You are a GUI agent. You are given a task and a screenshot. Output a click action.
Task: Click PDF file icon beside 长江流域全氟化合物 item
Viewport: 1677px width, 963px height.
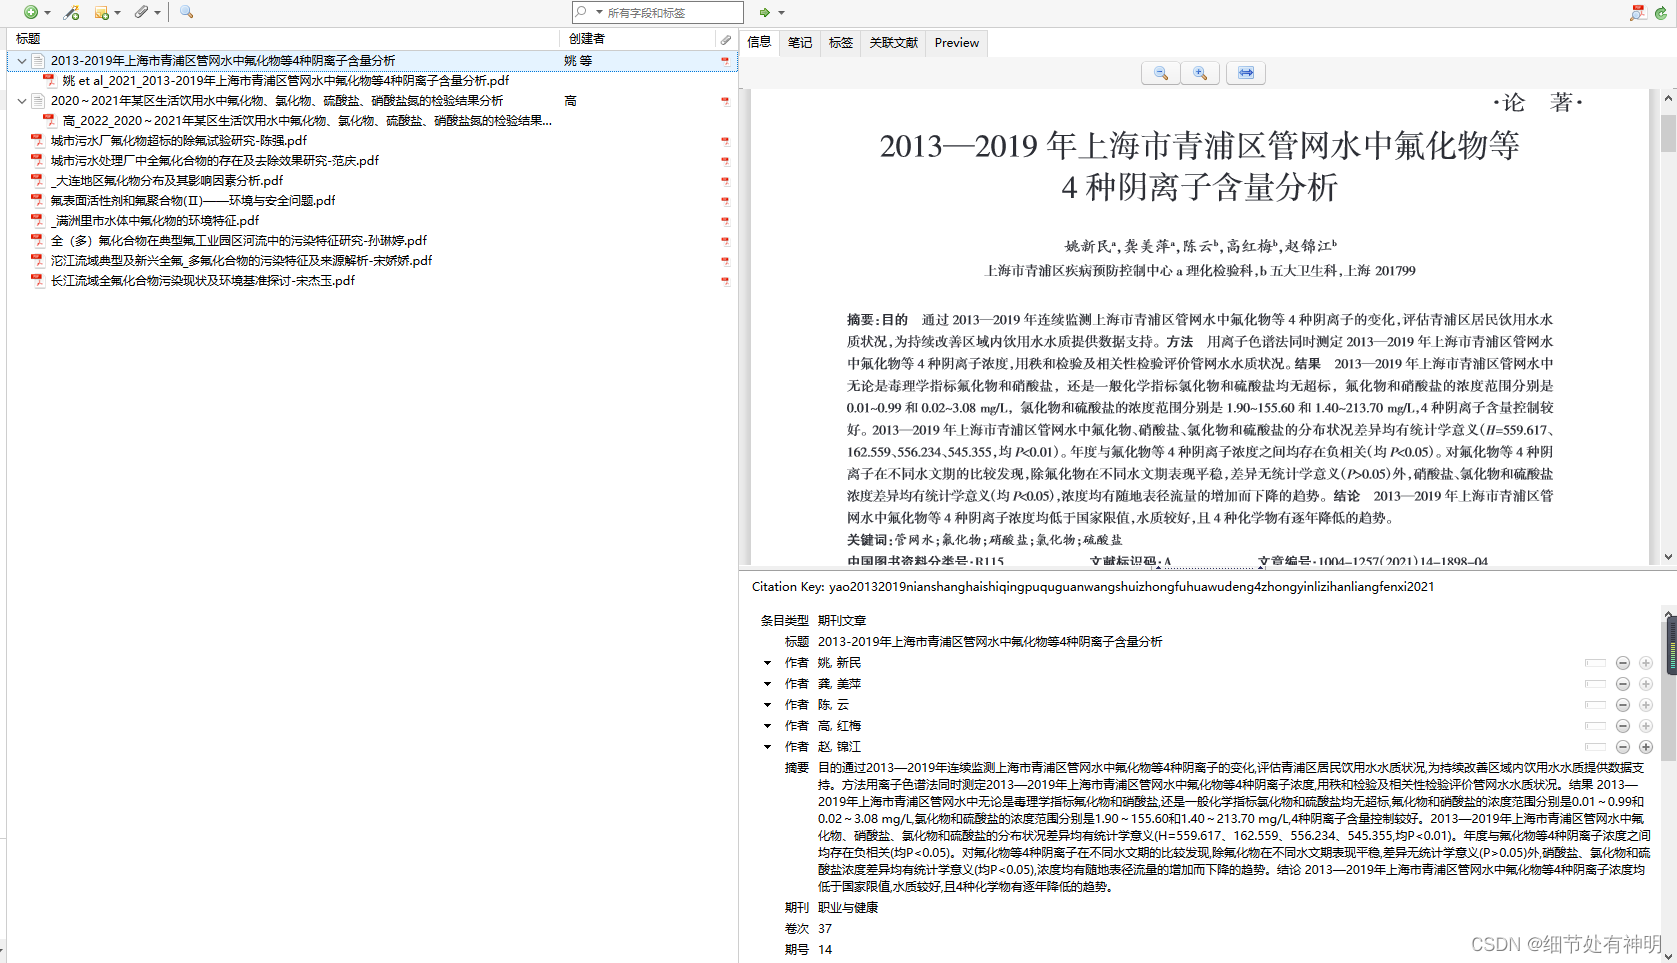coord(37,281)
